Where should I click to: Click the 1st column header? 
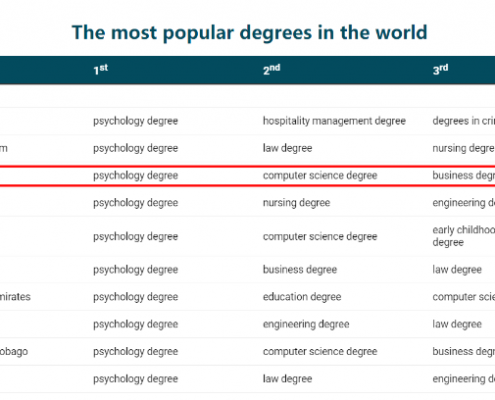coord(100,69)
